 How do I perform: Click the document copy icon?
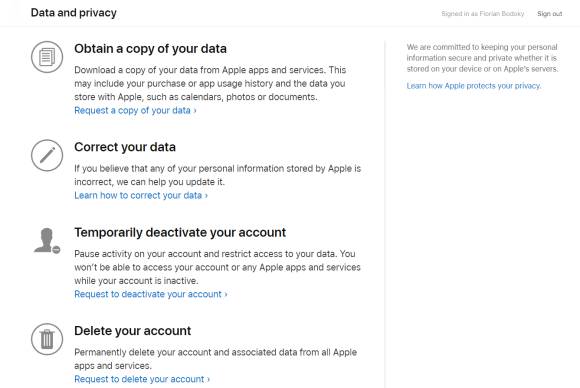click(47, 57)
